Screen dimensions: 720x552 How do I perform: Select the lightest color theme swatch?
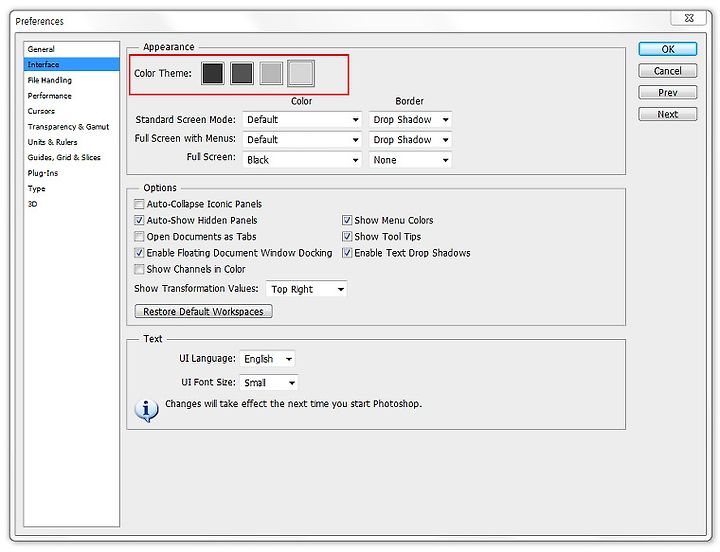(x=301, y=73)
